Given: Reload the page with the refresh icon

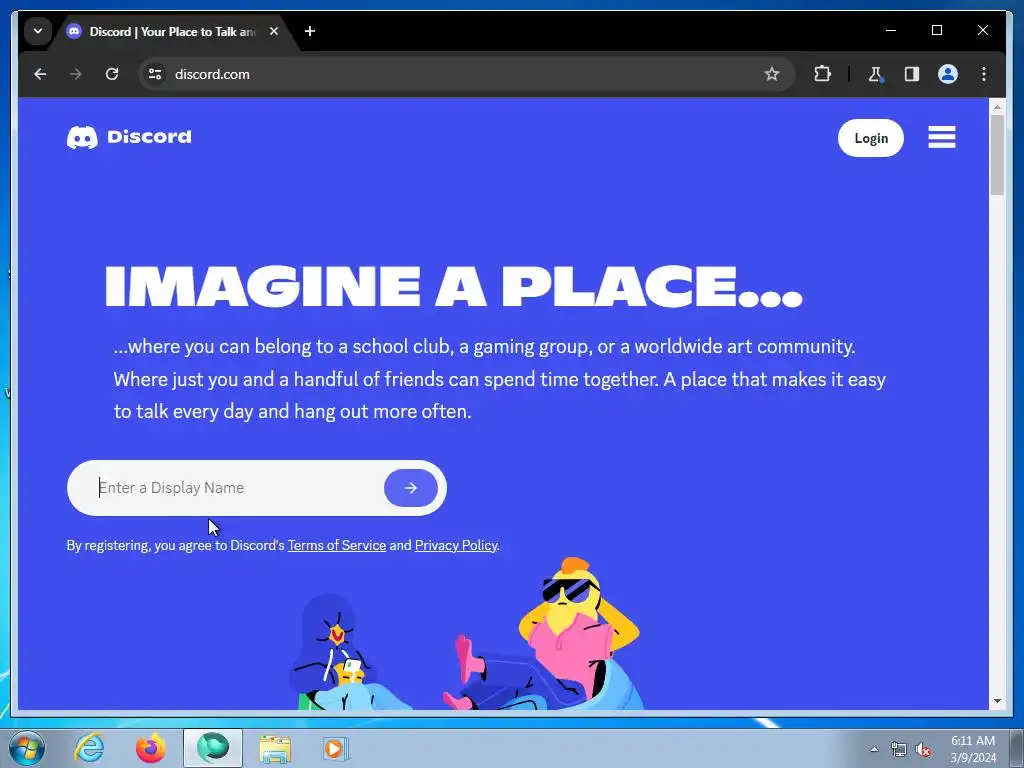Looking at the screenshot, I should click(112, 74).
